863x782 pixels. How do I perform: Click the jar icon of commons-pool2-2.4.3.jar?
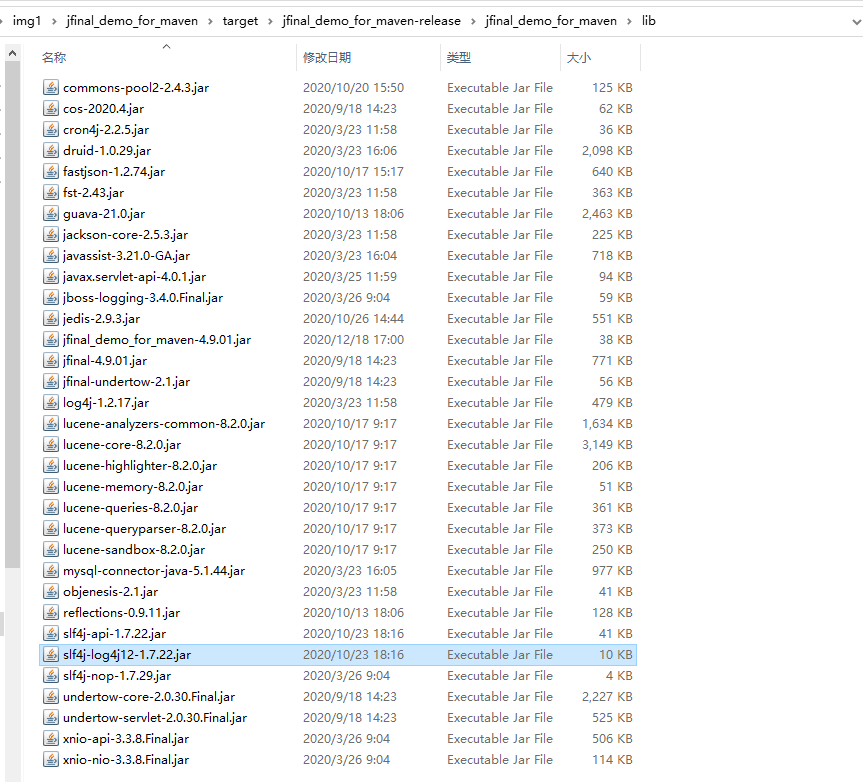click(51, 88)
